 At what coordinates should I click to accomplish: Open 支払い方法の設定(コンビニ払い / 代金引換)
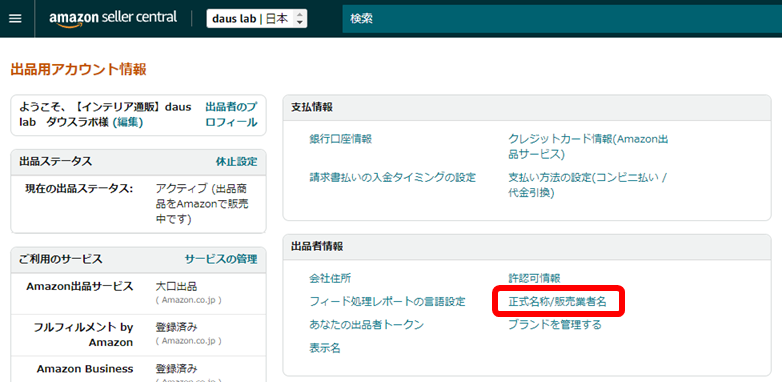coord(587,185)
